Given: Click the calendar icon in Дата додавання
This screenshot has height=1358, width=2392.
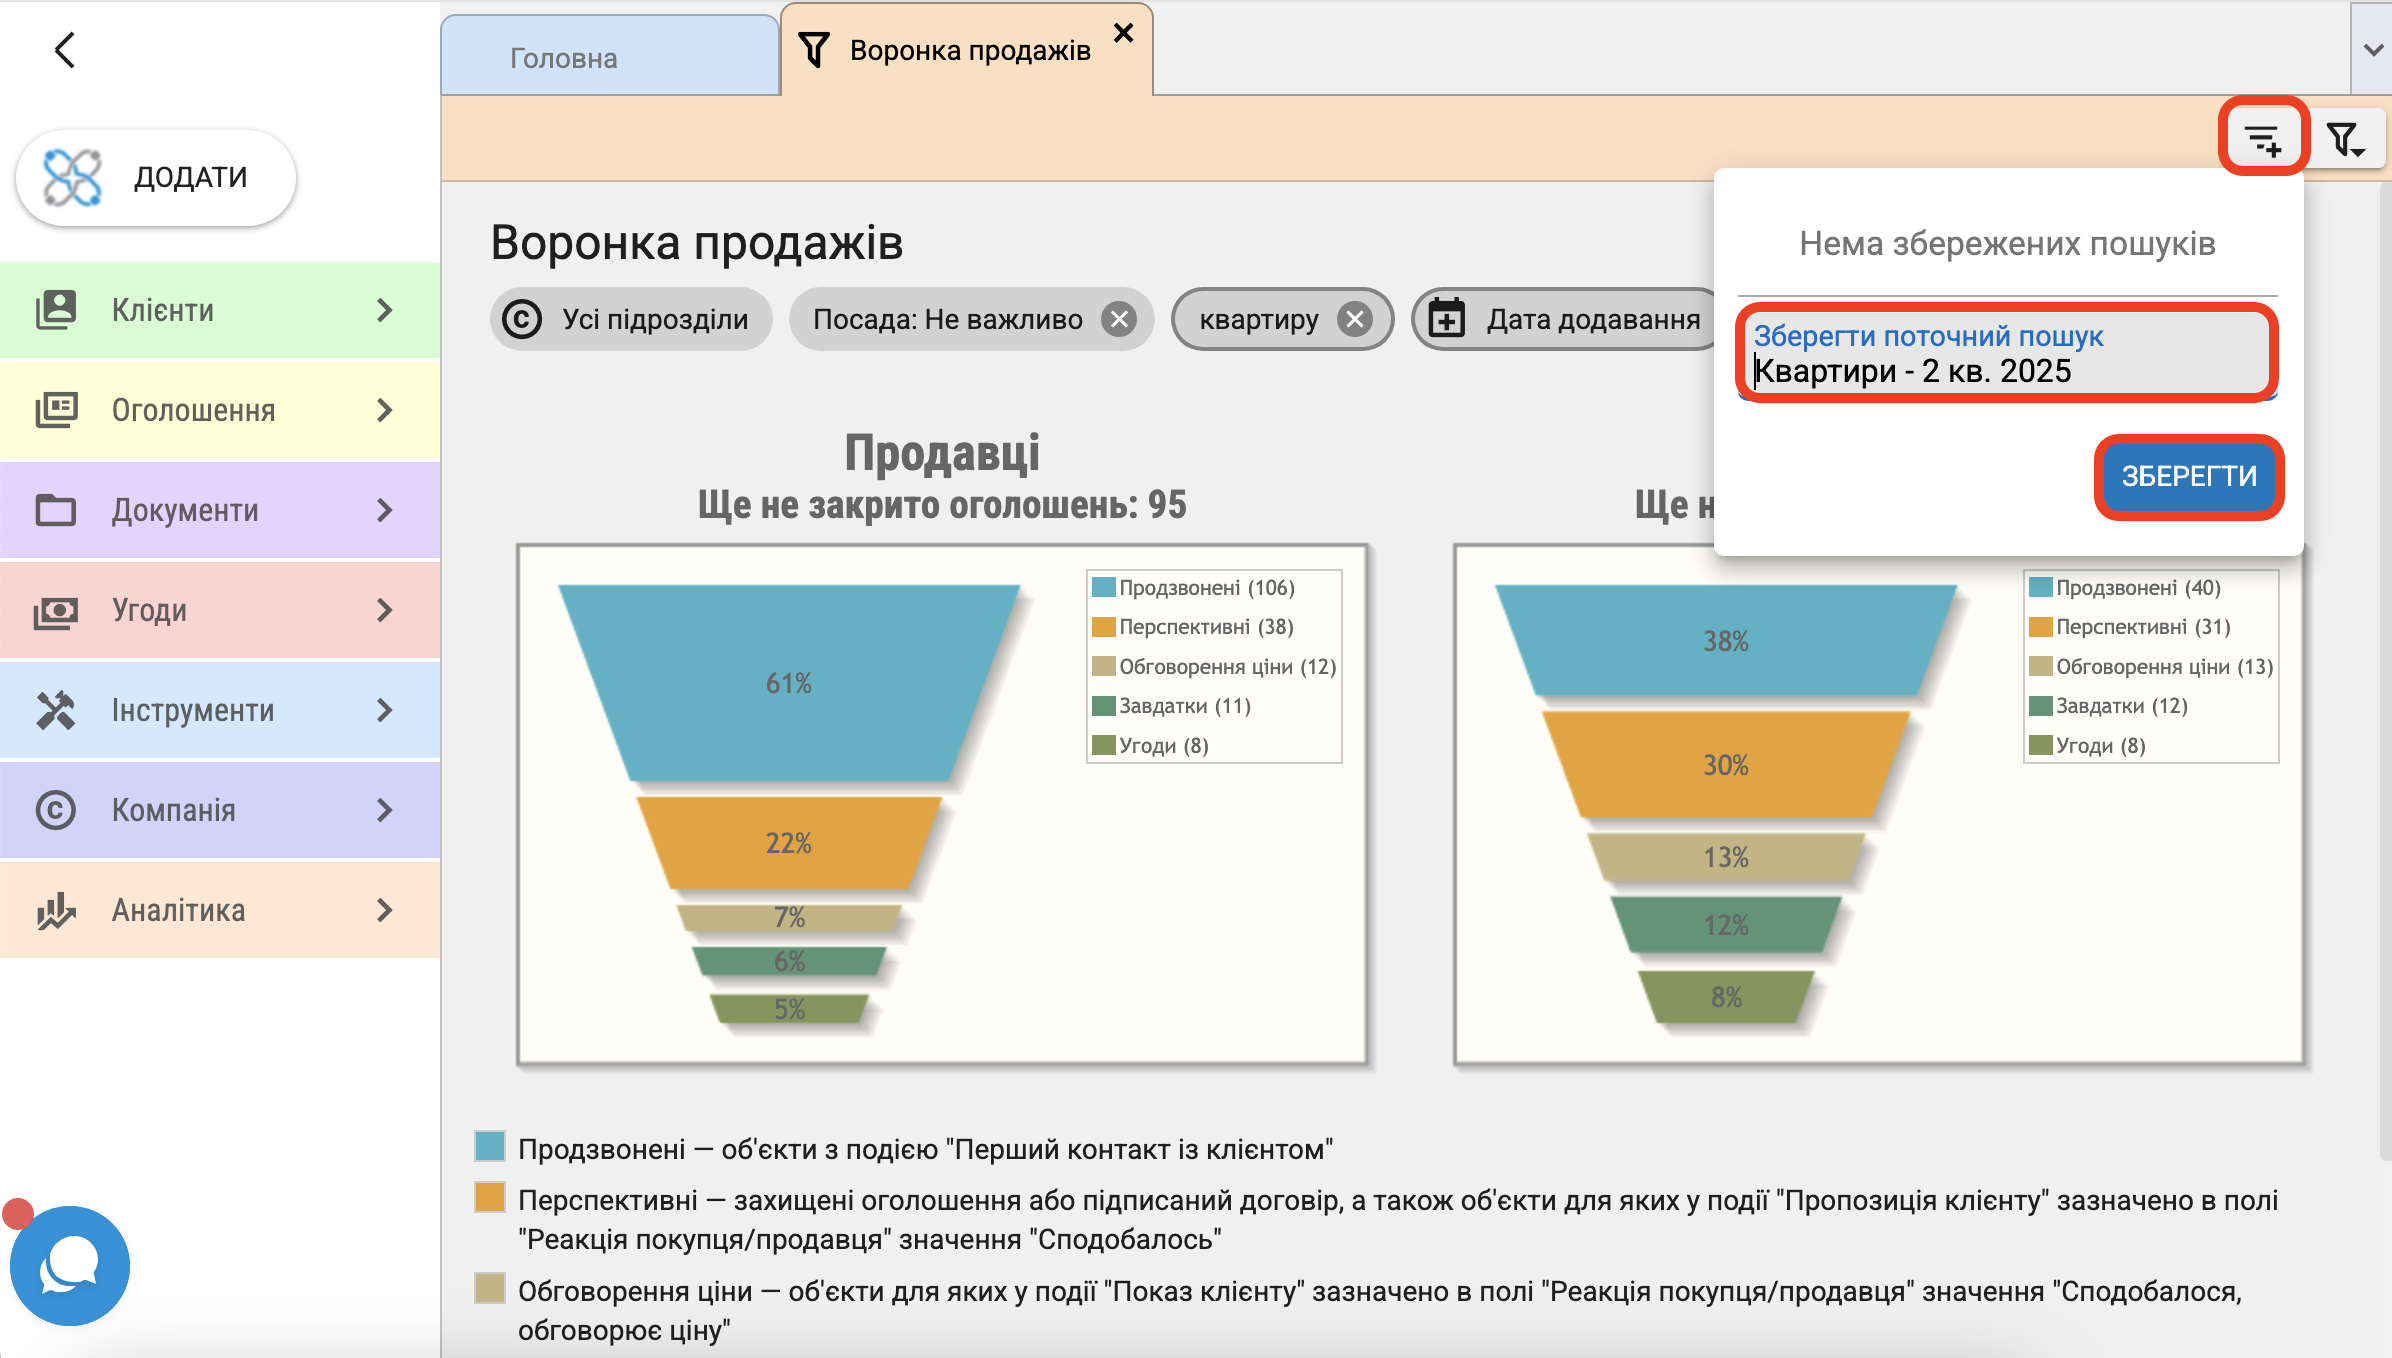Looking at the screenshot, I should 1447,319.
